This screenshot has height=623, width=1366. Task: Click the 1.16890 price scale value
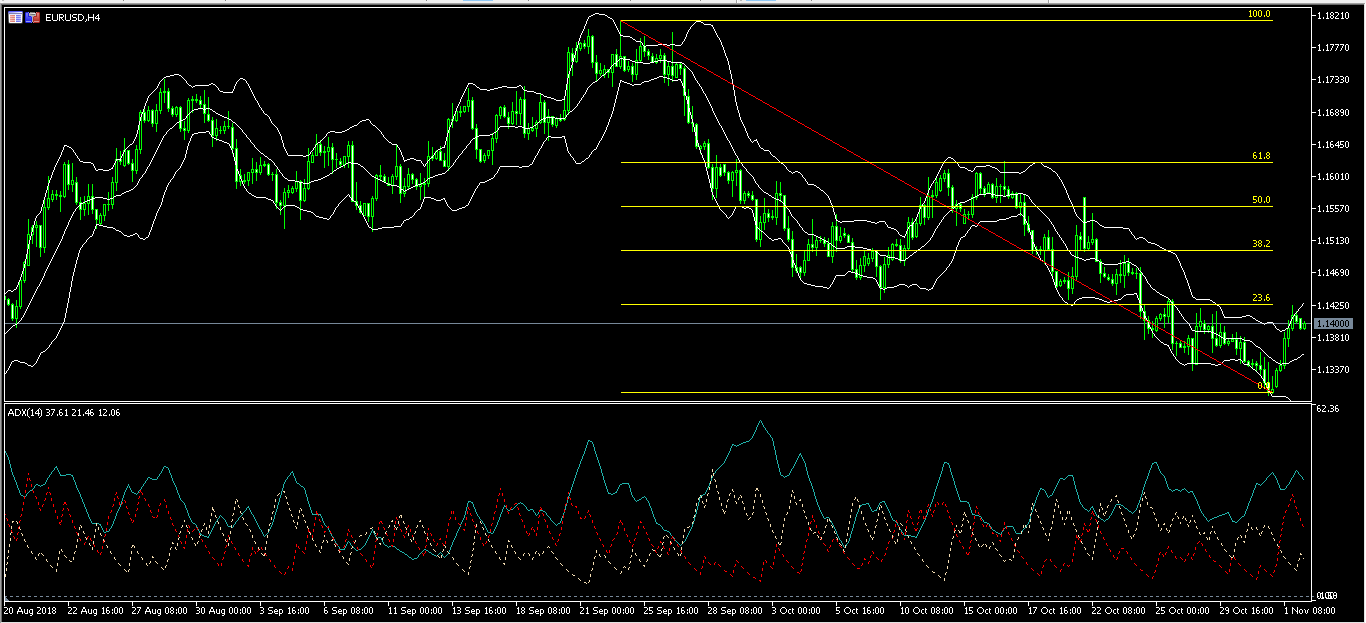pos(1334,112)
